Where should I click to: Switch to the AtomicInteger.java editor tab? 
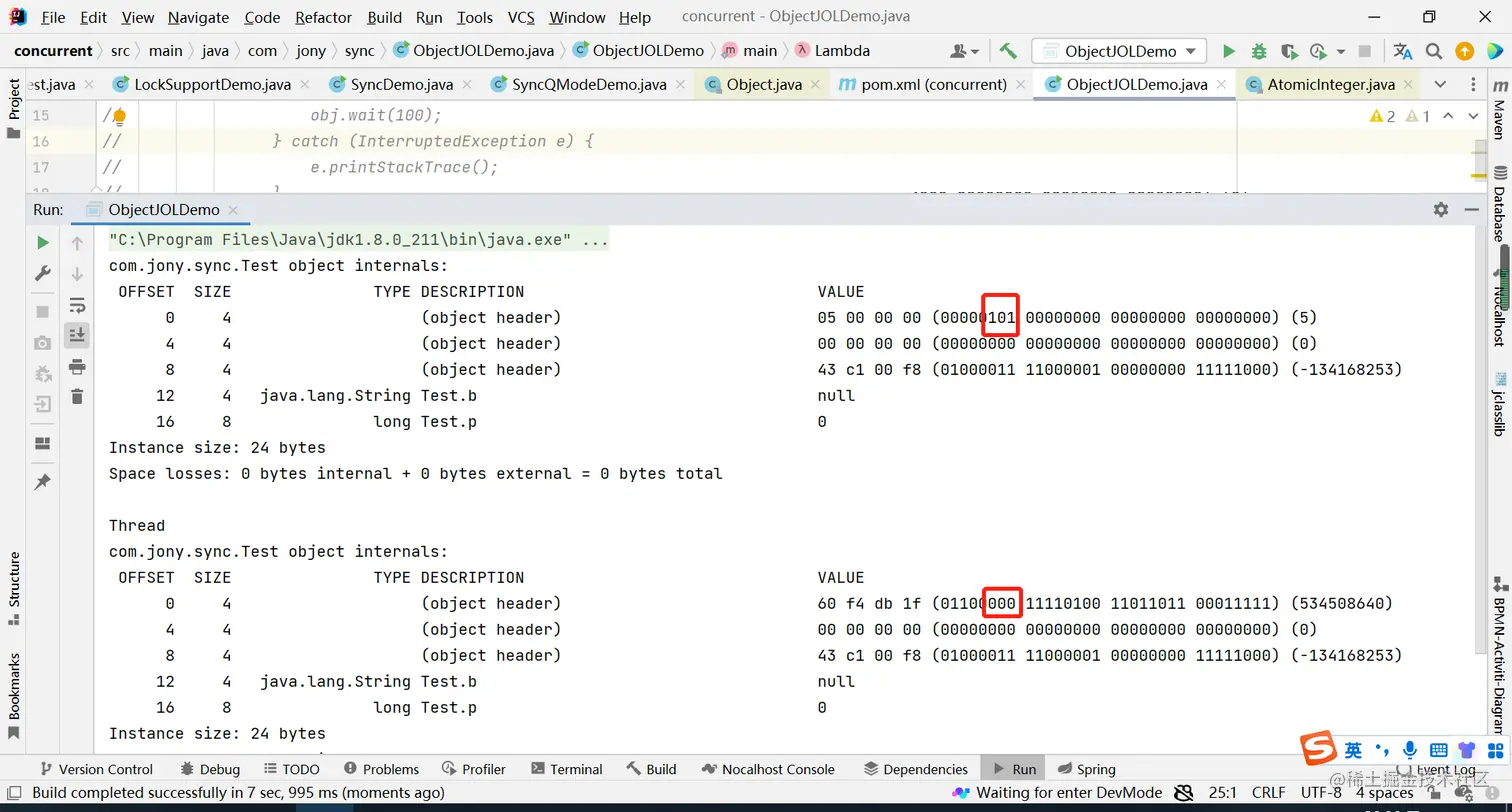tap(1331, 84)
